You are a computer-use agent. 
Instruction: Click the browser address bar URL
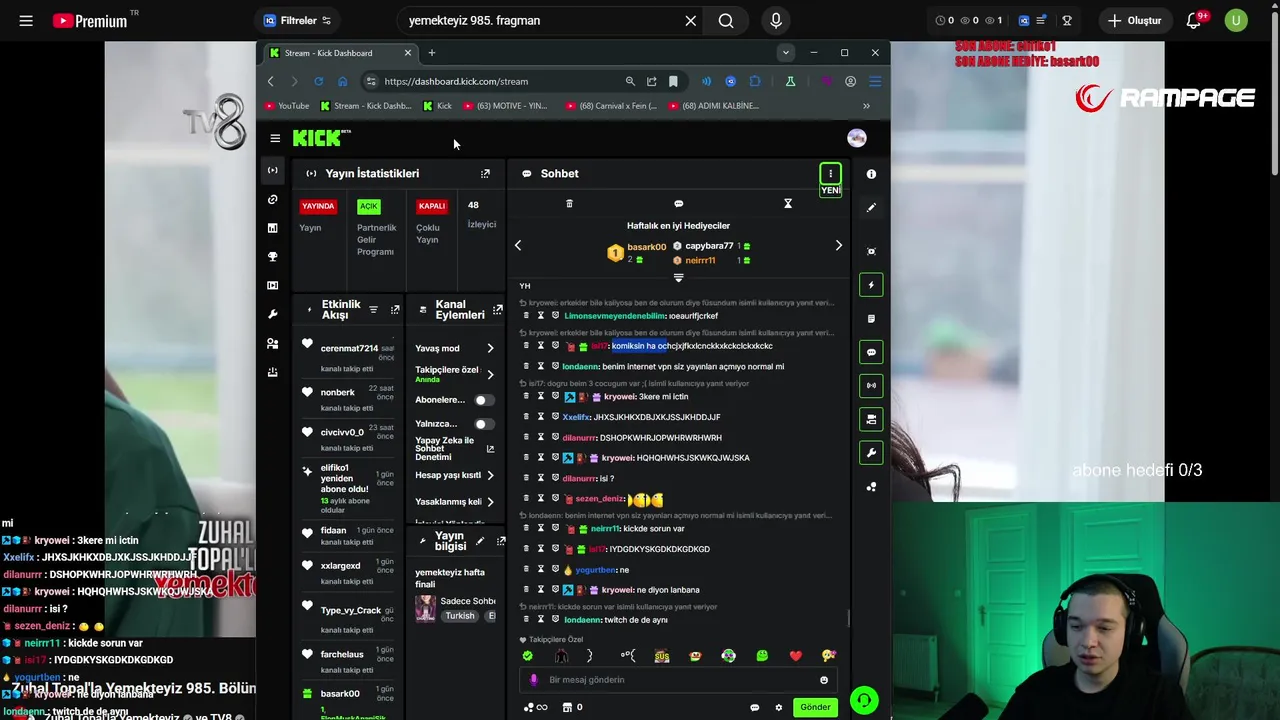[456, 81]
